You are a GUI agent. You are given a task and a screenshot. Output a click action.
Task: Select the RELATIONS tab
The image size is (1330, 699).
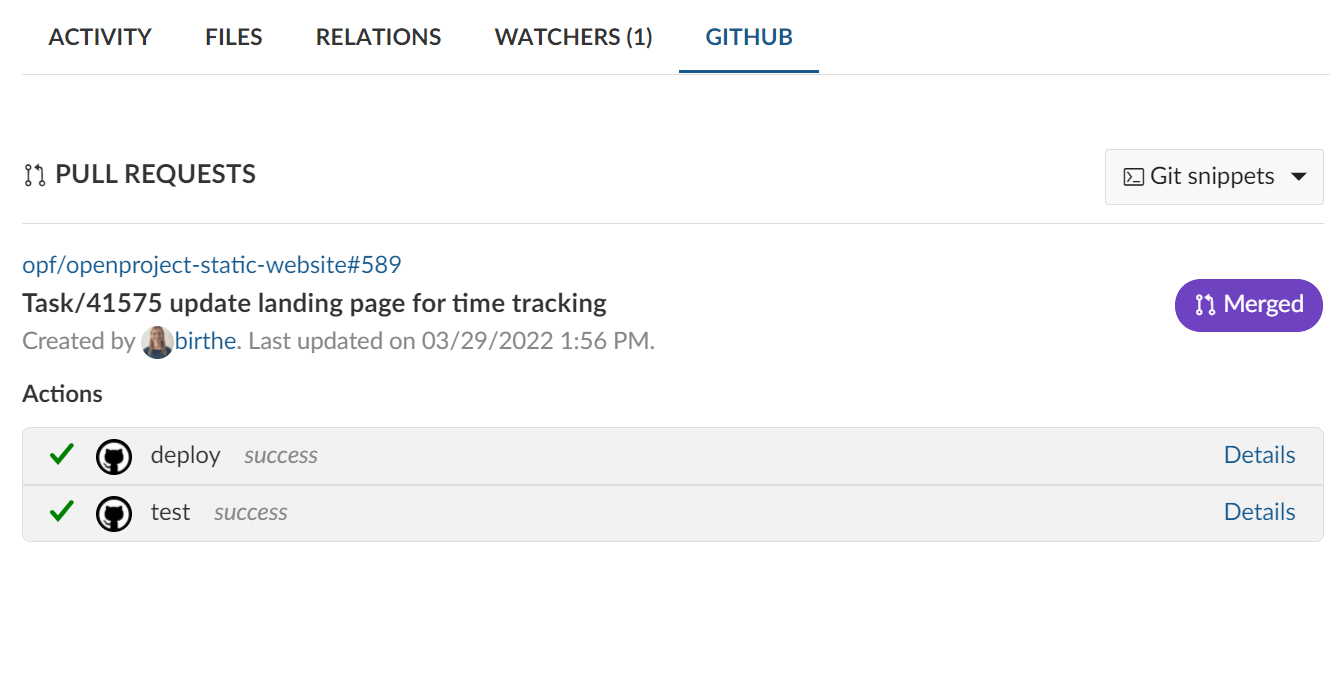(x=378, y=37)
